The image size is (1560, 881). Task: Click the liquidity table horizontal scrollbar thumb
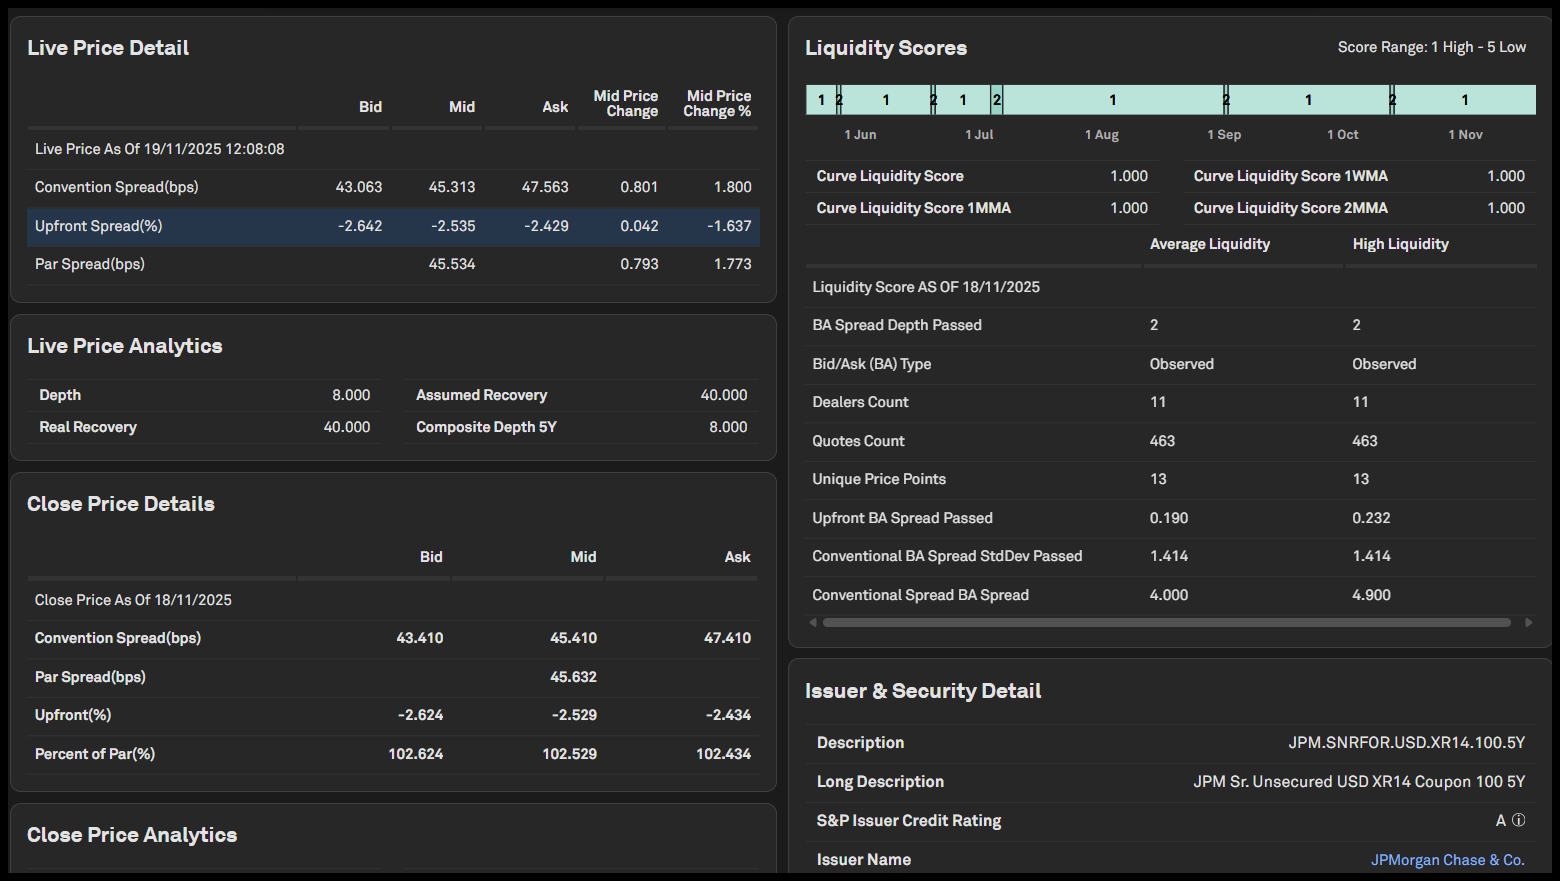(x=1165, y=622)
